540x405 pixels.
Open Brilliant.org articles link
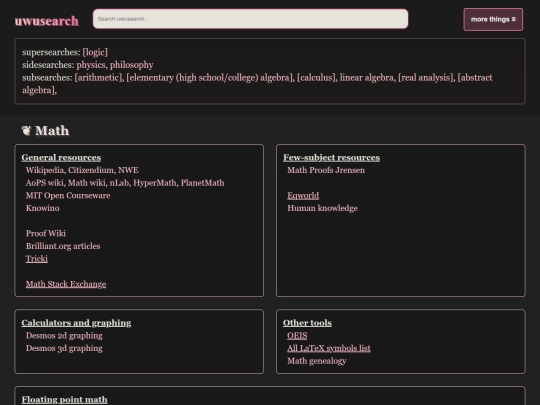click(63, 246)
